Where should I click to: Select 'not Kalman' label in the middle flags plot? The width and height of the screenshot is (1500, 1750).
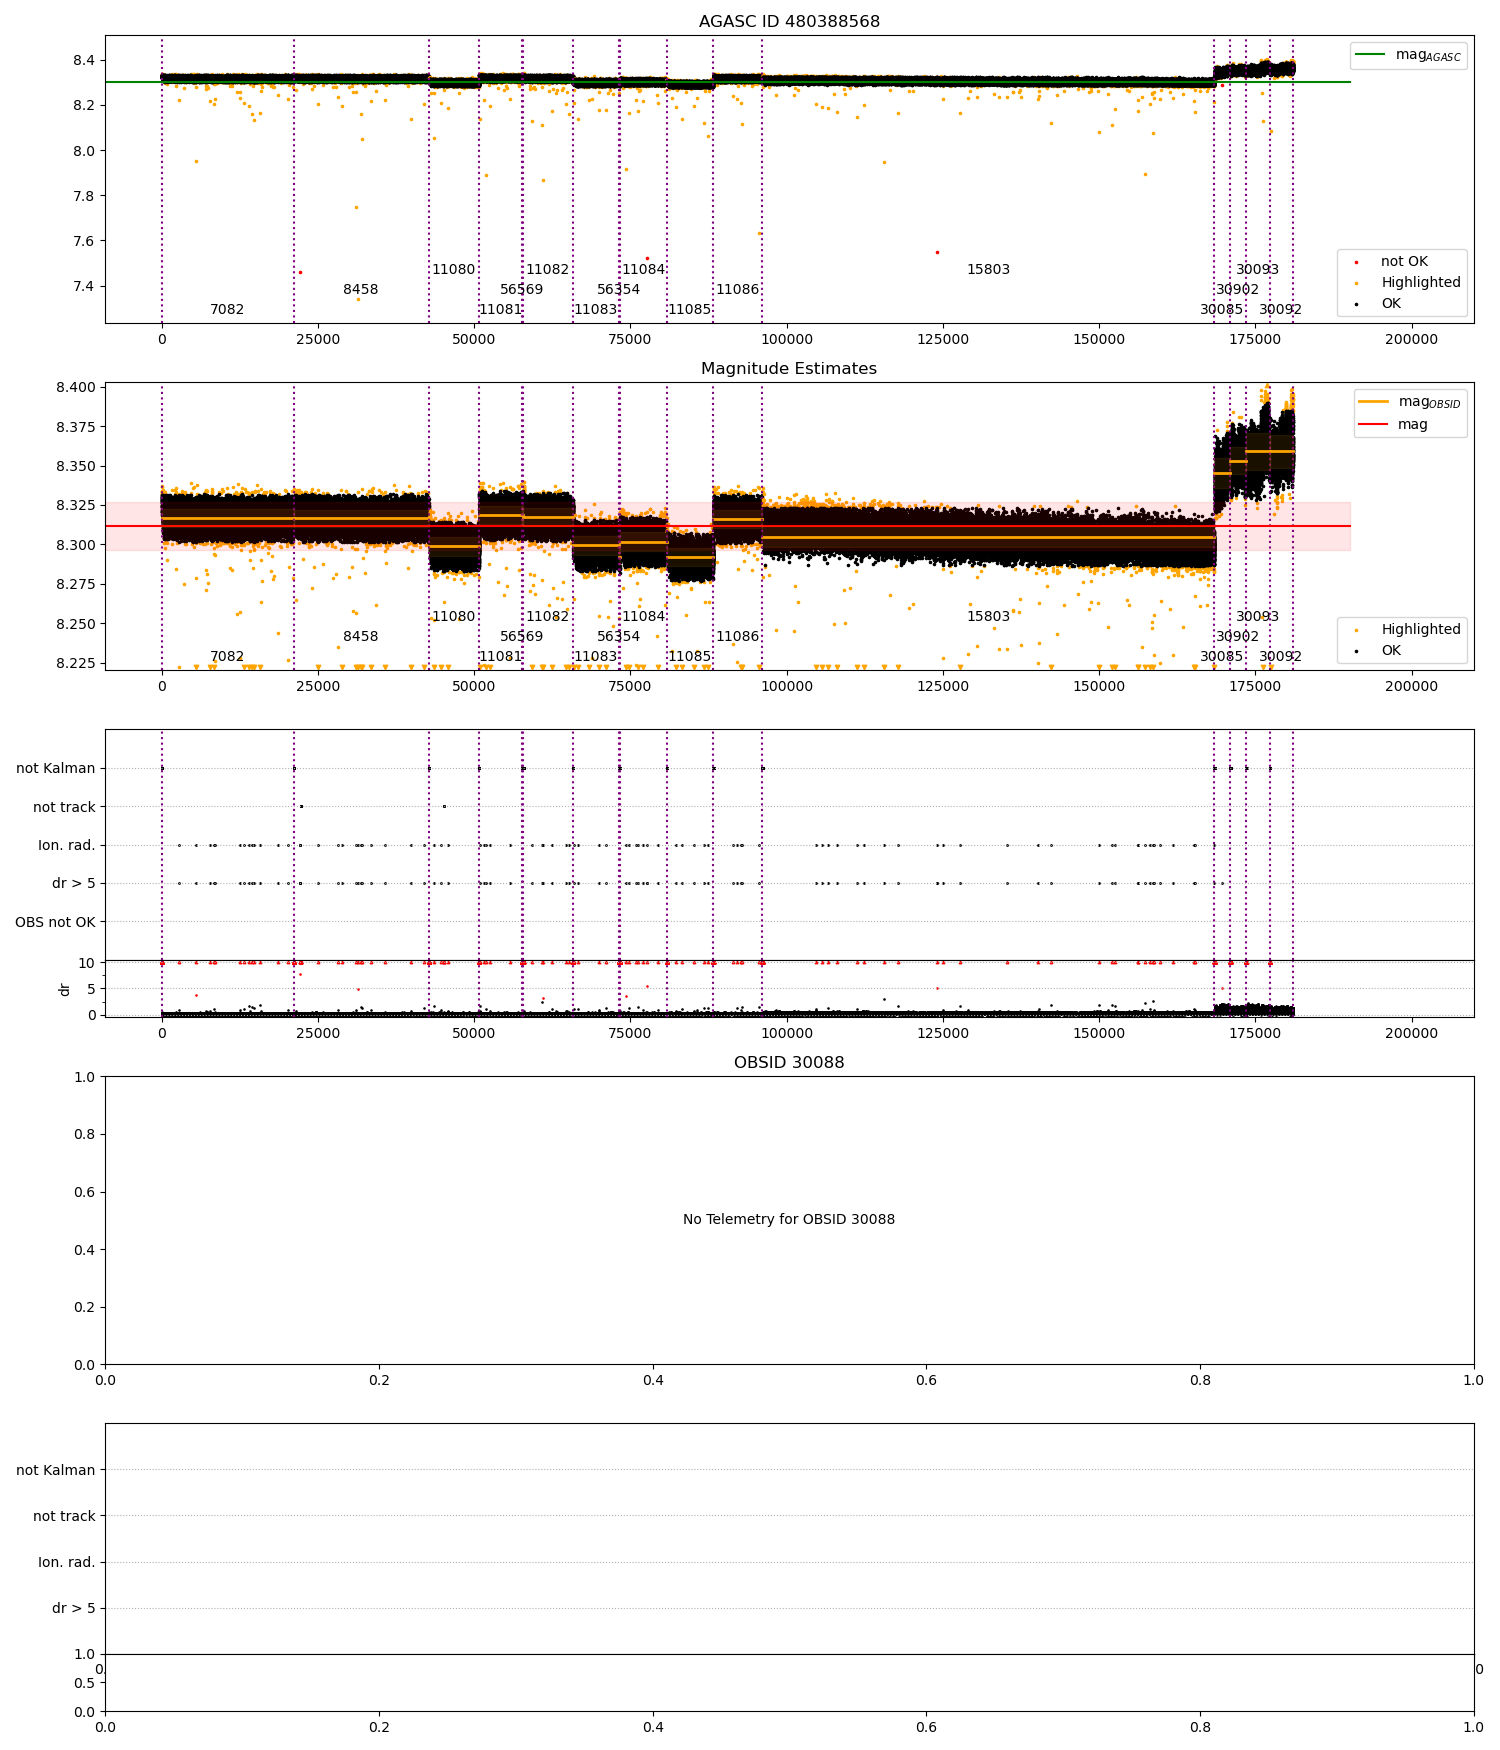56,768
